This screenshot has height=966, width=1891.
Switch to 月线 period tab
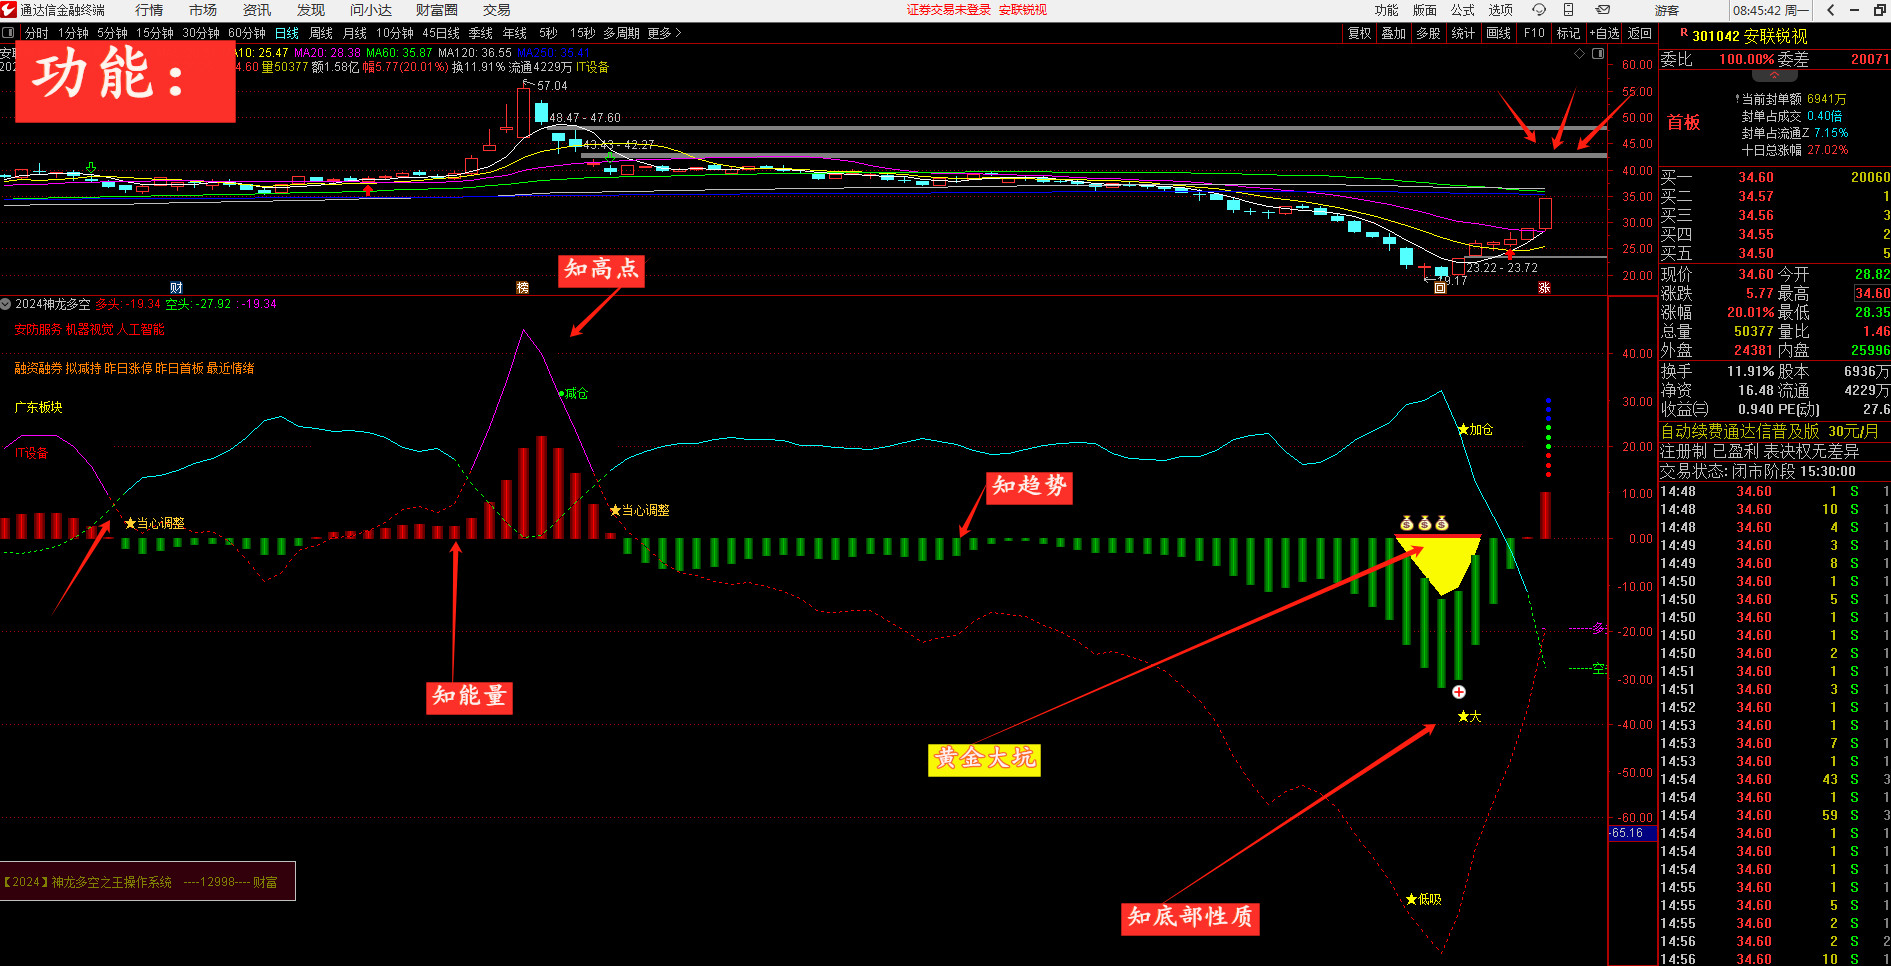tap(355, 33)
